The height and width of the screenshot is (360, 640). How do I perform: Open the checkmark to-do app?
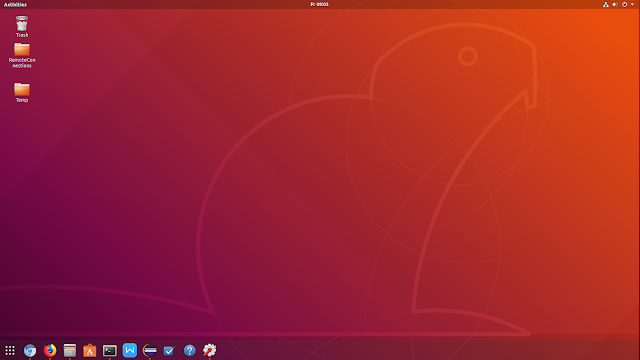pos(169,350)
